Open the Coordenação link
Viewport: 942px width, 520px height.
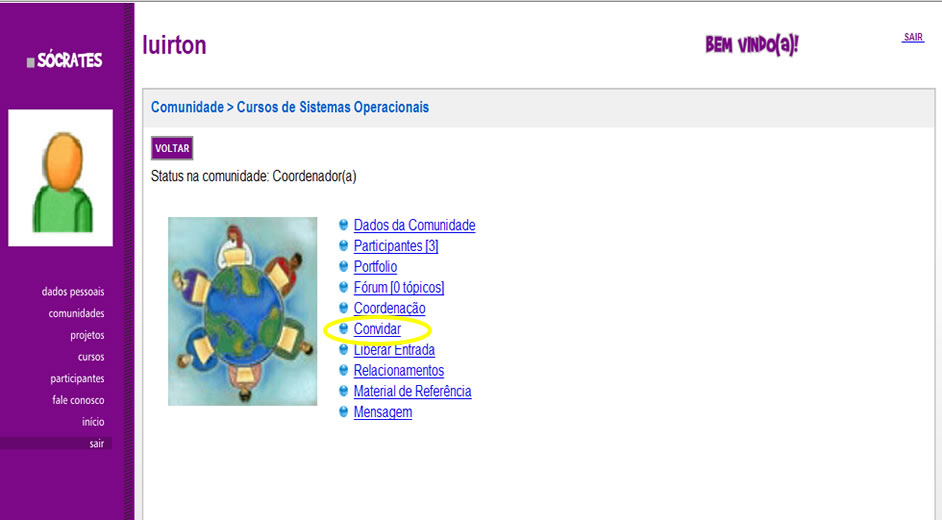point(389,309)
